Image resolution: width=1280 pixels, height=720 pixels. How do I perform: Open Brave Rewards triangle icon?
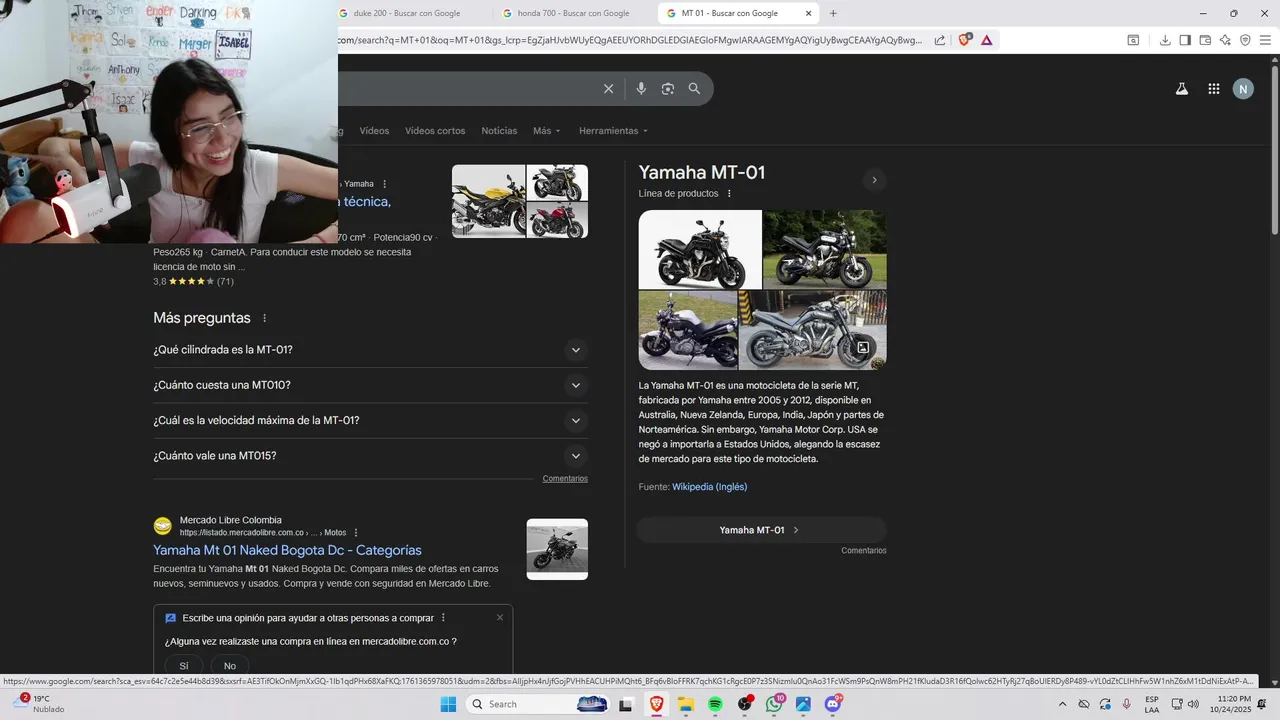pyautogui.click(x=987, y=40)
